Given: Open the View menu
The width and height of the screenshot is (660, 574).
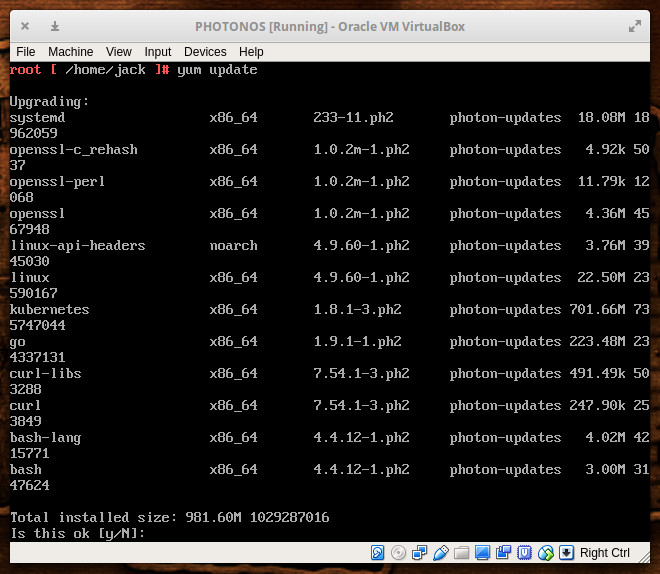Looking at the screenshot, I should 119,52.
